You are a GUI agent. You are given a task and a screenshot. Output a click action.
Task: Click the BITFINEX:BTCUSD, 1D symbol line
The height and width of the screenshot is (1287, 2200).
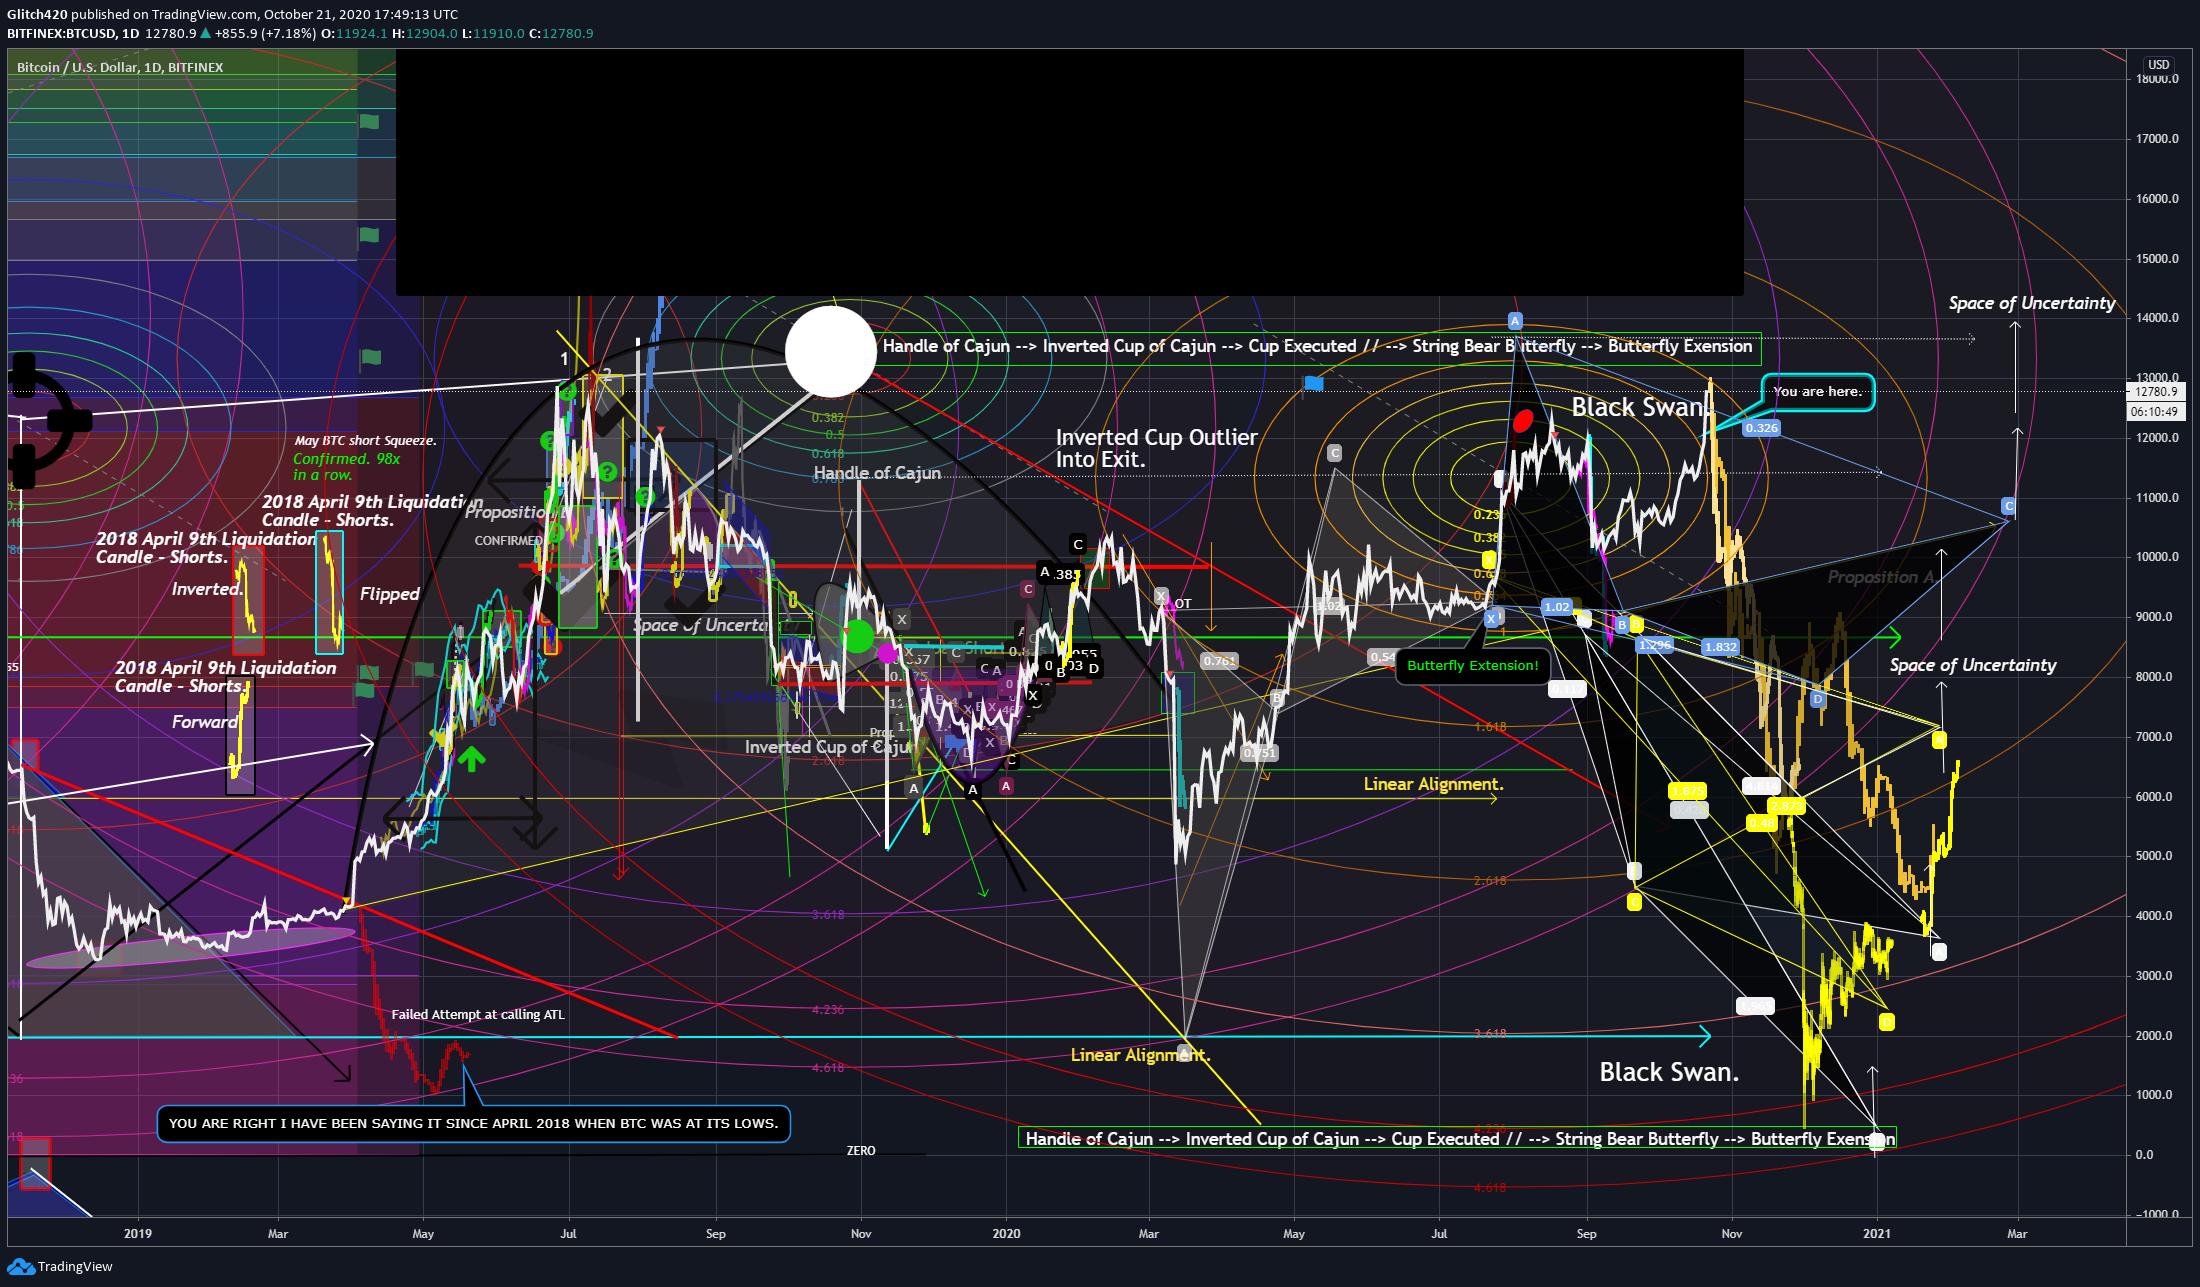[300, 33]
